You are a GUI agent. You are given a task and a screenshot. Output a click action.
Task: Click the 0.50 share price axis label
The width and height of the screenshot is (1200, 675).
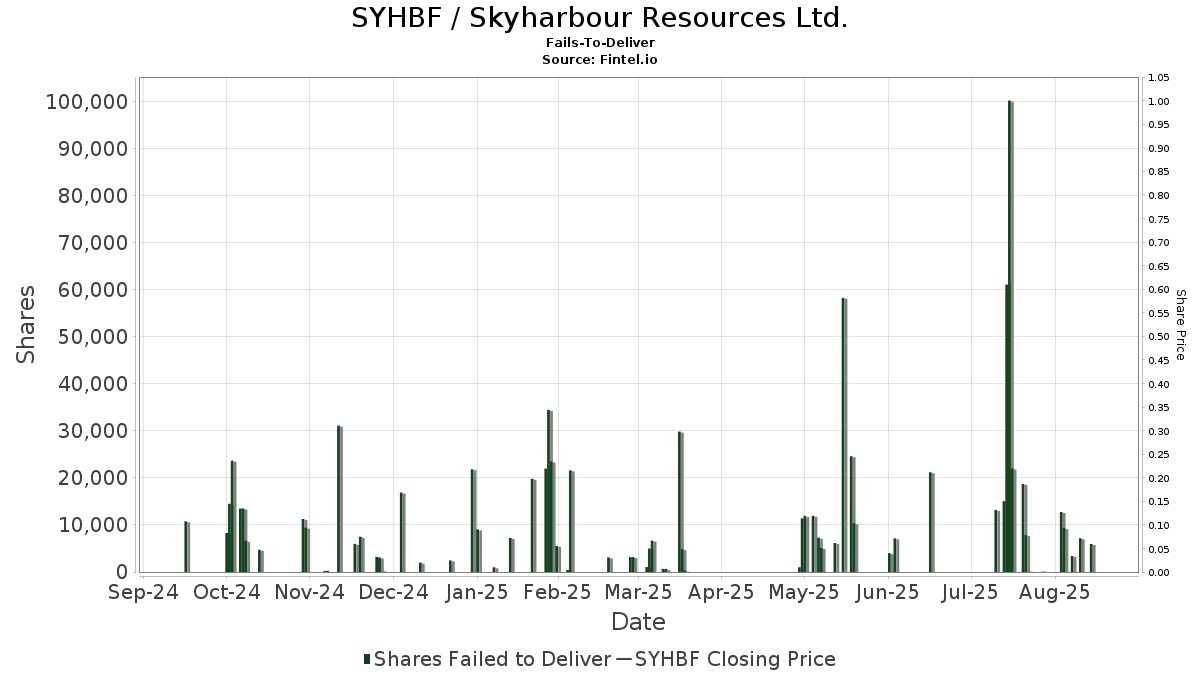point(1159,337)
